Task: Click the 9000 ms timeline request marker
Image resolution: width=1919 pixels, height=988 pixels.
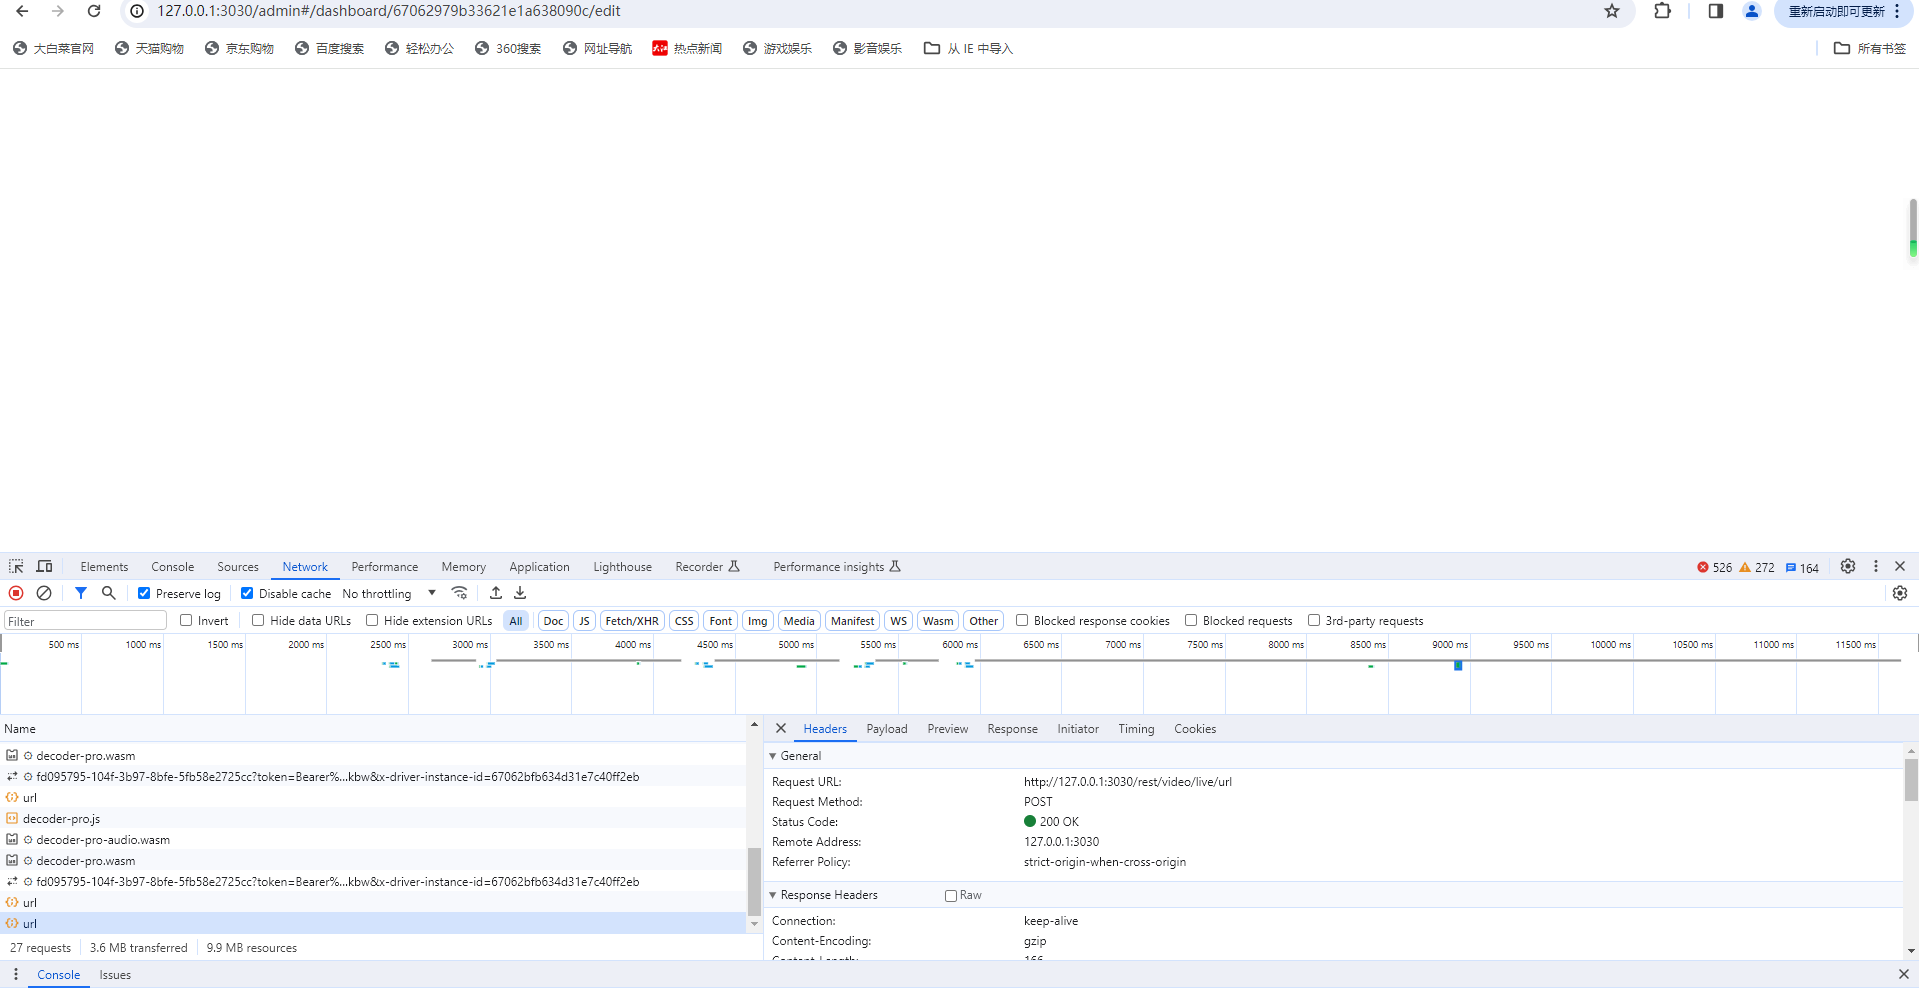Action: tap(1458, 665)
